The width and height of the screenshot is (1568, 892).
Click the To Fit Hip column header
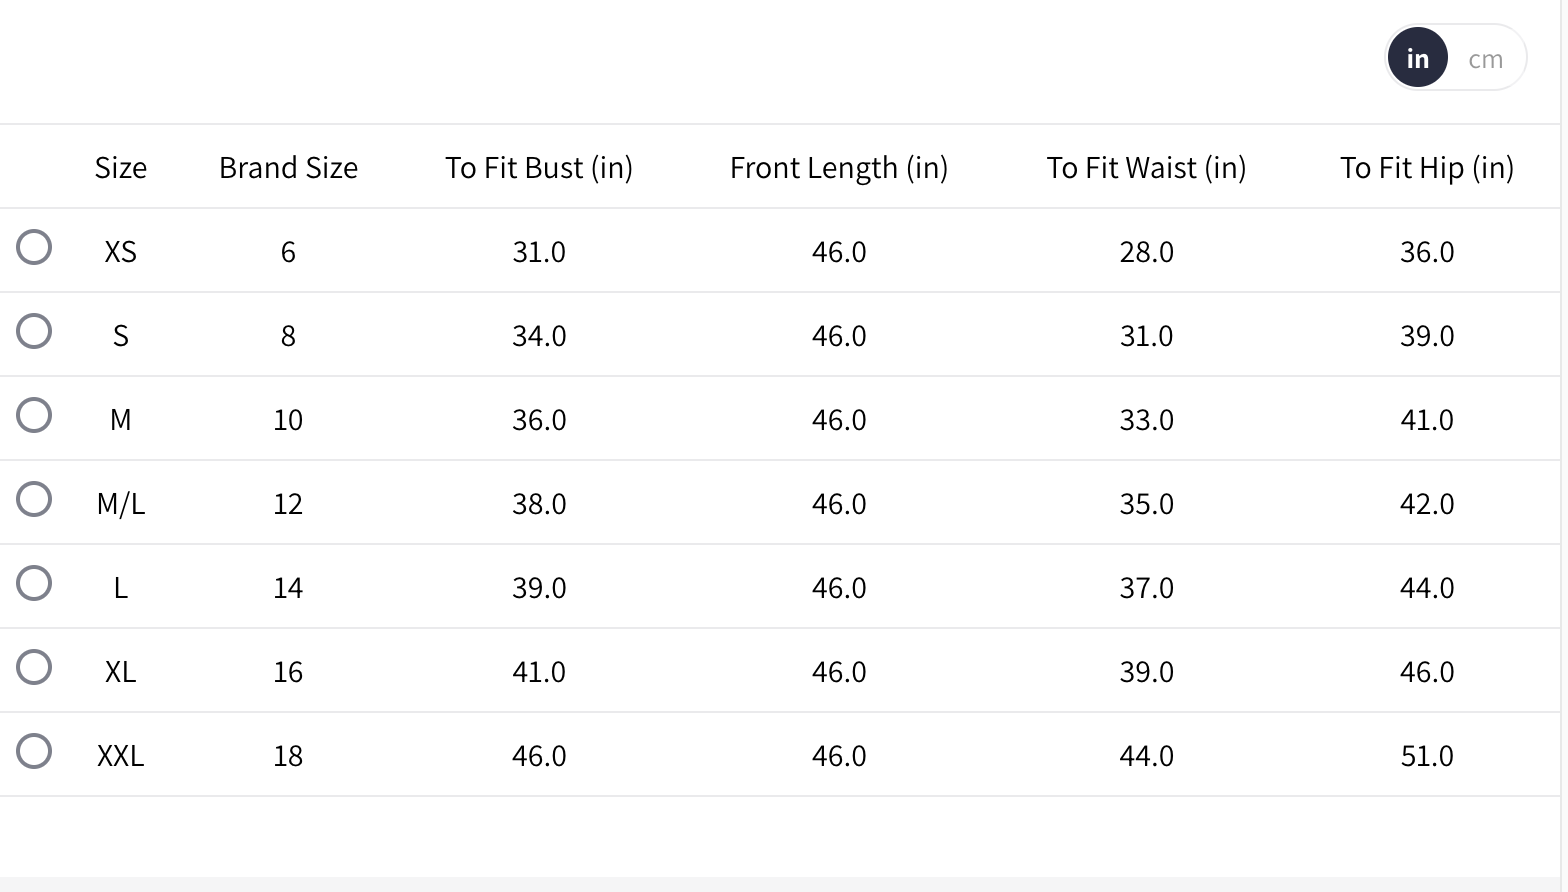[x=1427, y=168]
